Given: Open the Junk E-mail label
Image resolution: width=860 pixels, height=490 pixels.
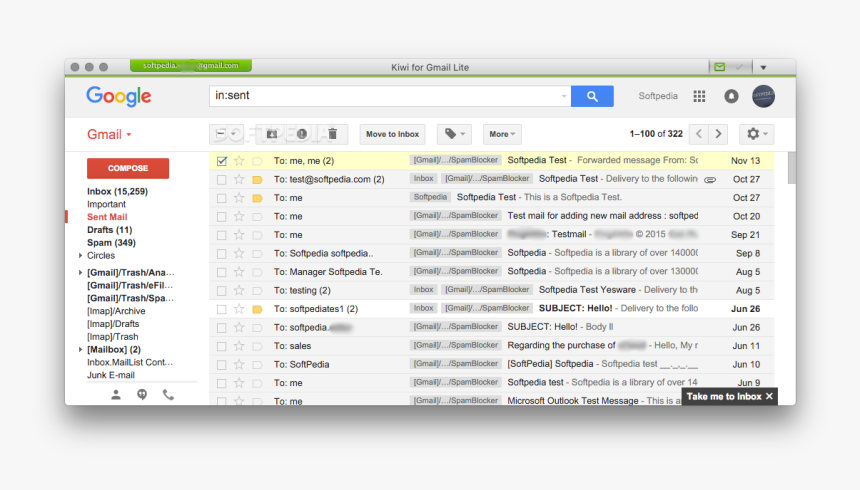Looking at the screenshot, I should (111, 375).
